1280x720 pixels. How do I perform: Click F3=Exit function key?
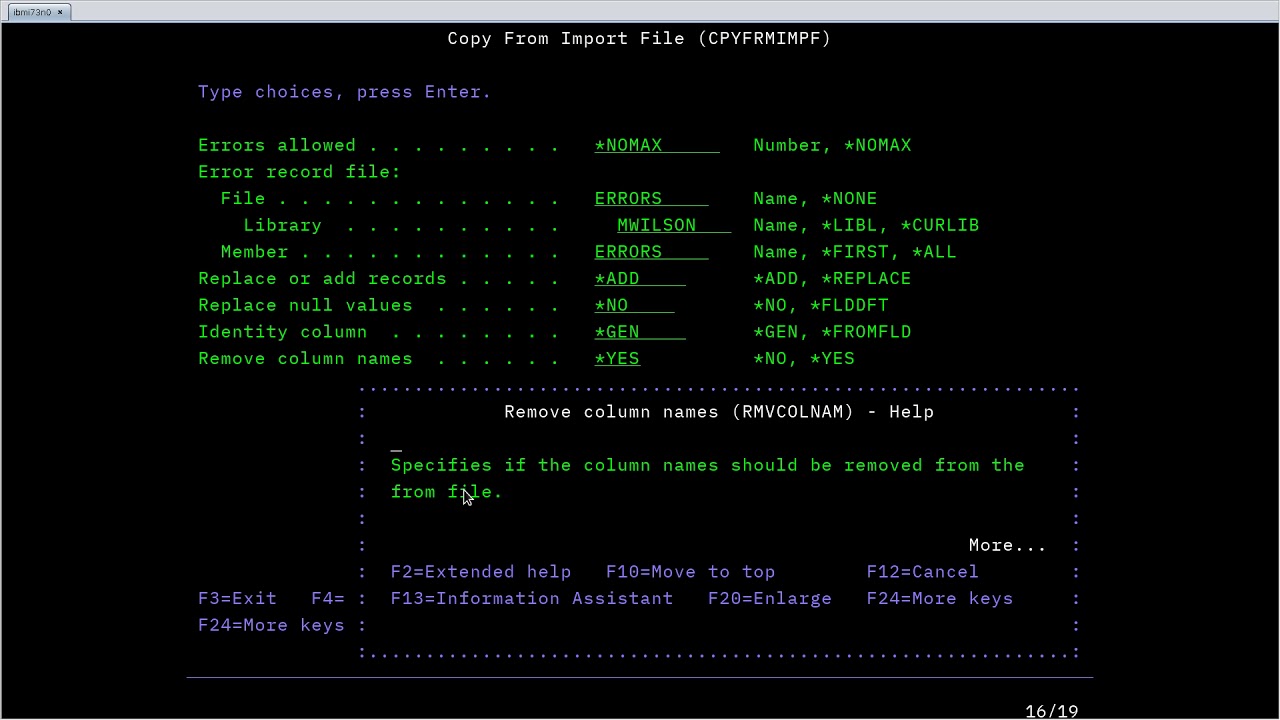point(237,599)
